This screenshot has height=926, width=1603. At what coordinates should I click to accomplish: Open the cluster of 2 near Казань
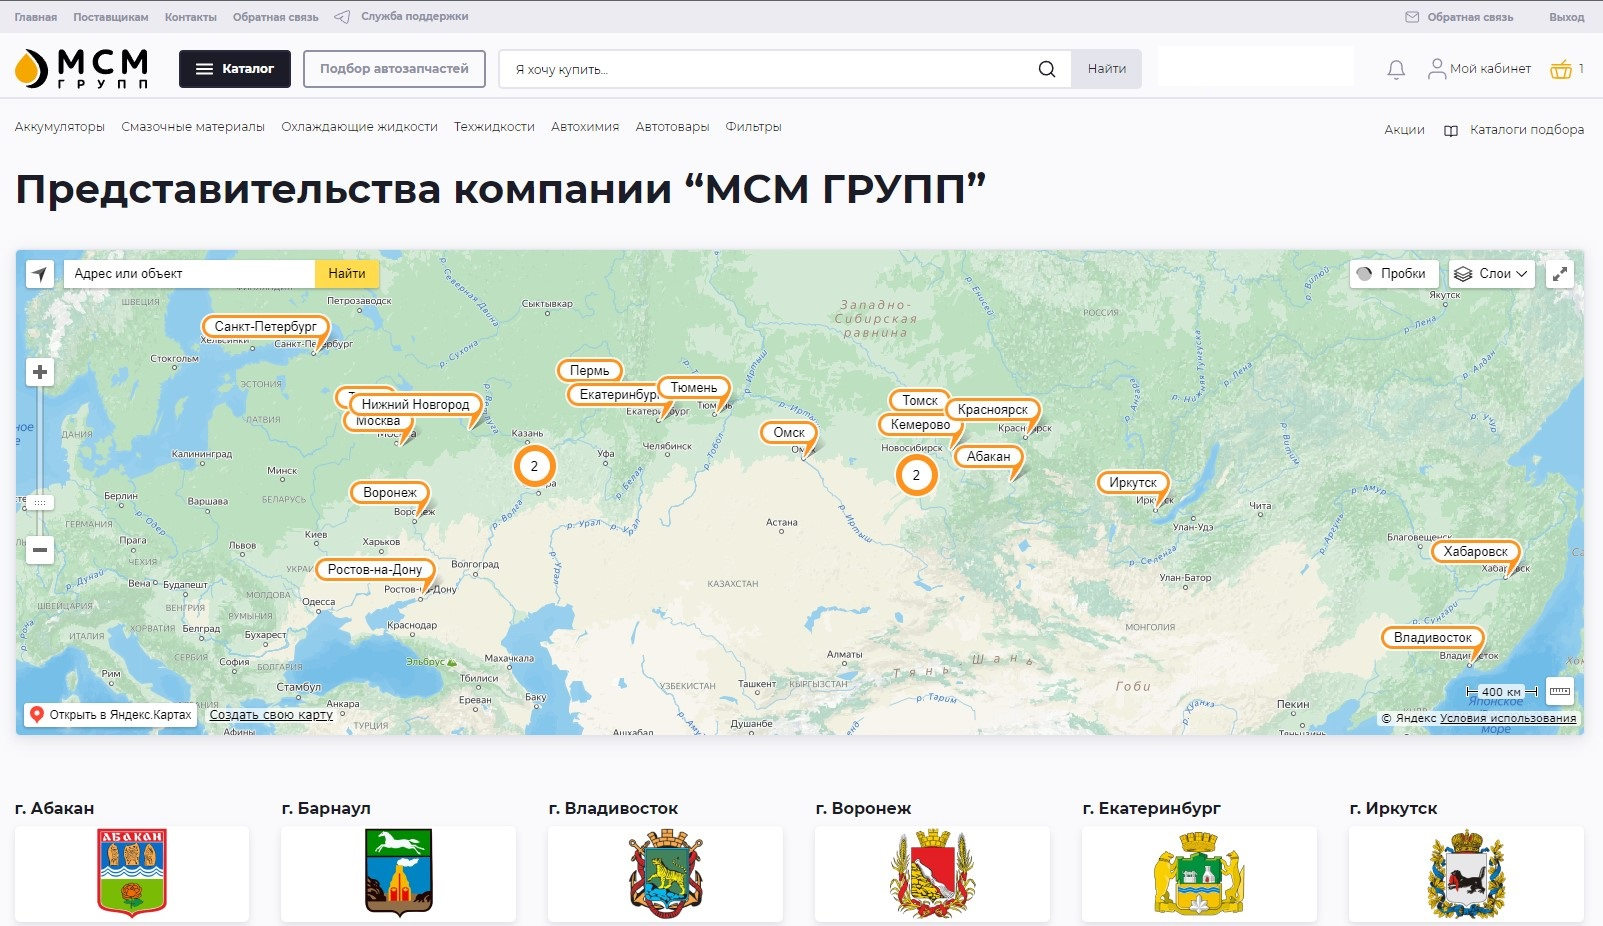pyautogui.click(x=534, y=466)
